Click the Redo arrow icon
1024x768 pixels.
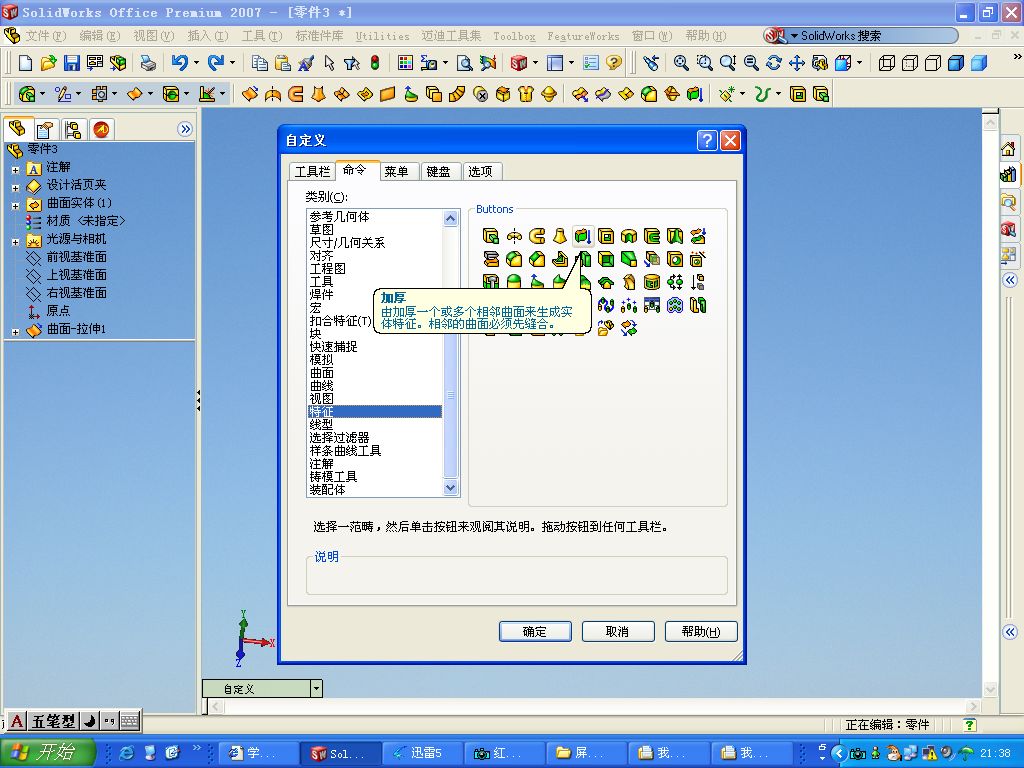[x=216, y=63]
